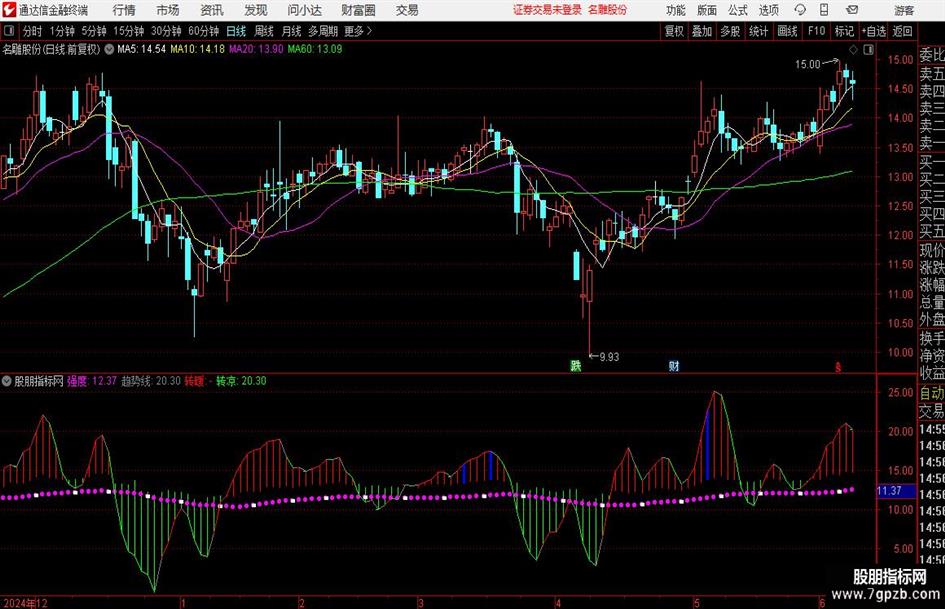Click the 复权 toolbar button
Screen dimensions: 945x609
coord(674,31)
